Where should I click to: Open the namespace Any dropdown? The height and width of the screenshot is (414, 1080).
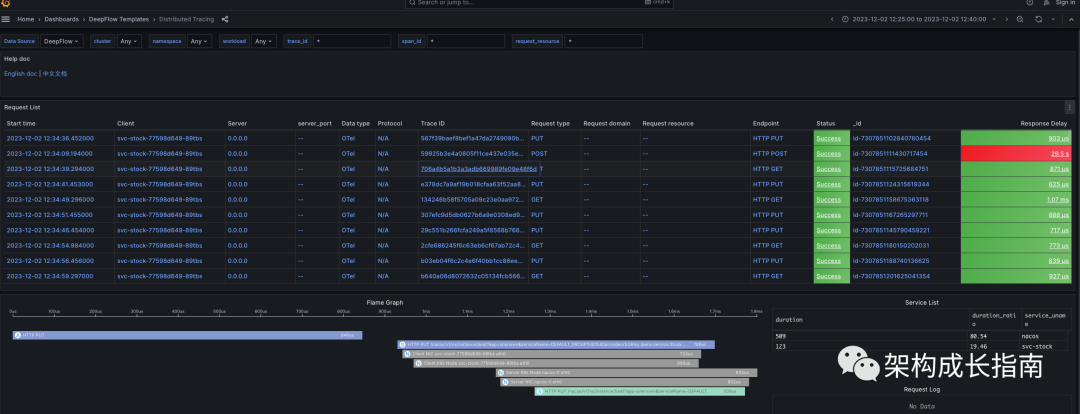[x=198, y=41]
